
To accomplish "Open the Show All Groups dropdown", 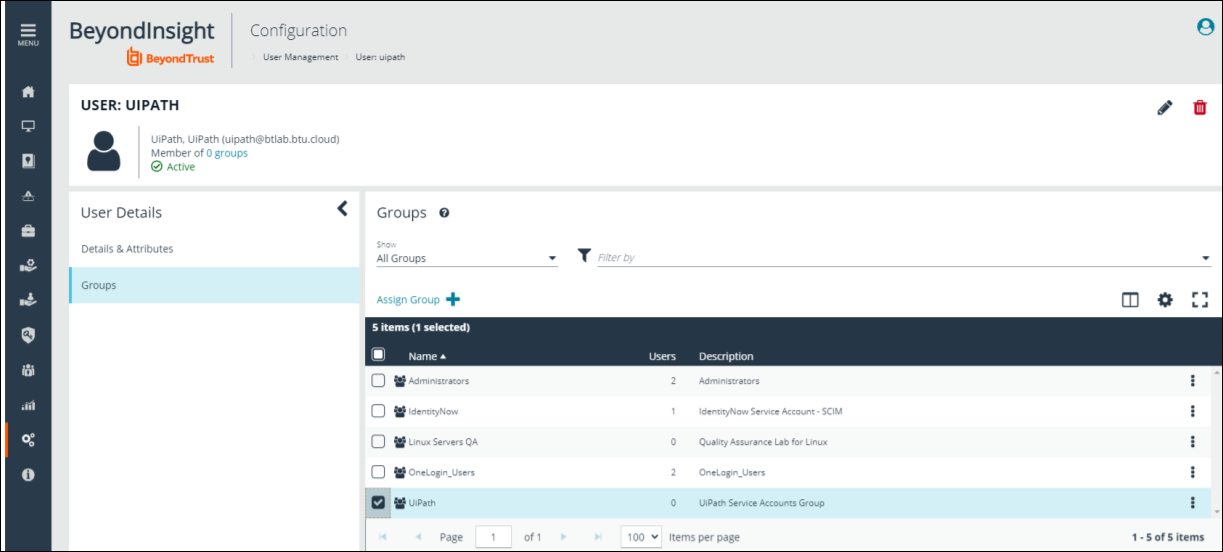I will [x=466, y=258].
